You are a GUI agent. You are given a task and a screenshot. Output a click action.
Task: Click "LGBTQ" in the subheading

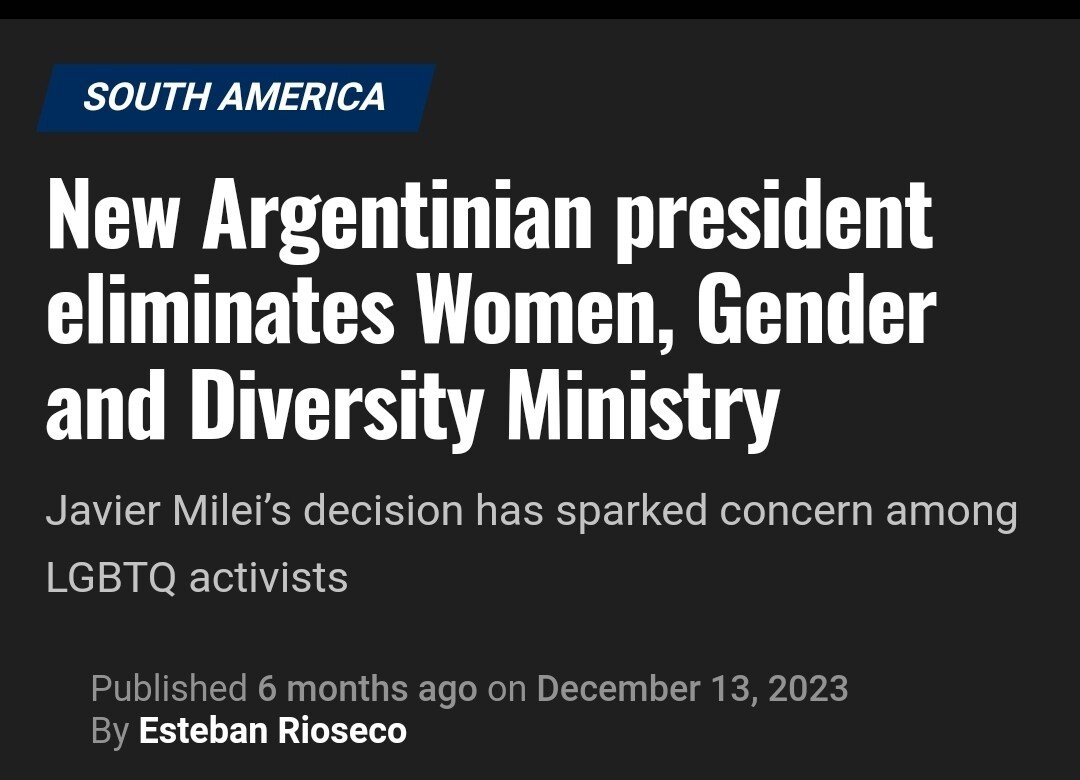[111, 578]
